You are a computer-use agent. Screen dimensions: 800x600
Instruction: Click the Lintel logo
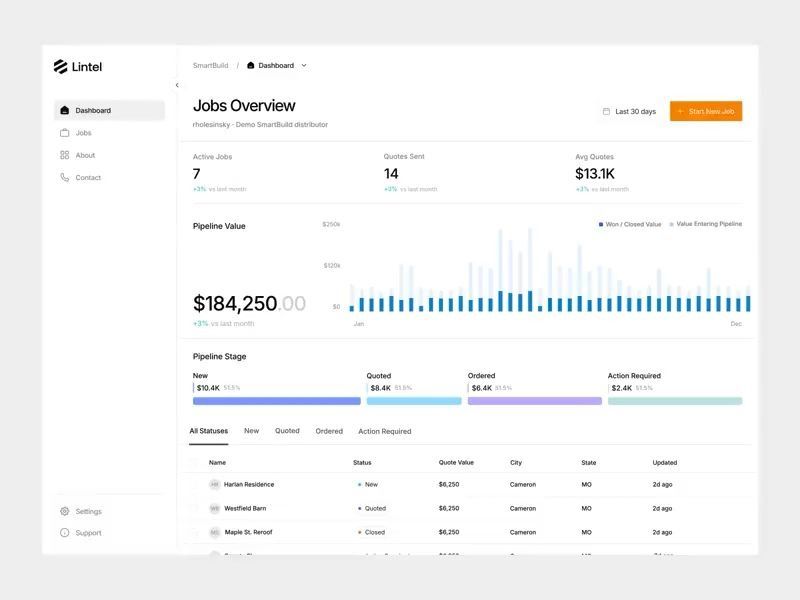(x=78, y=67)
